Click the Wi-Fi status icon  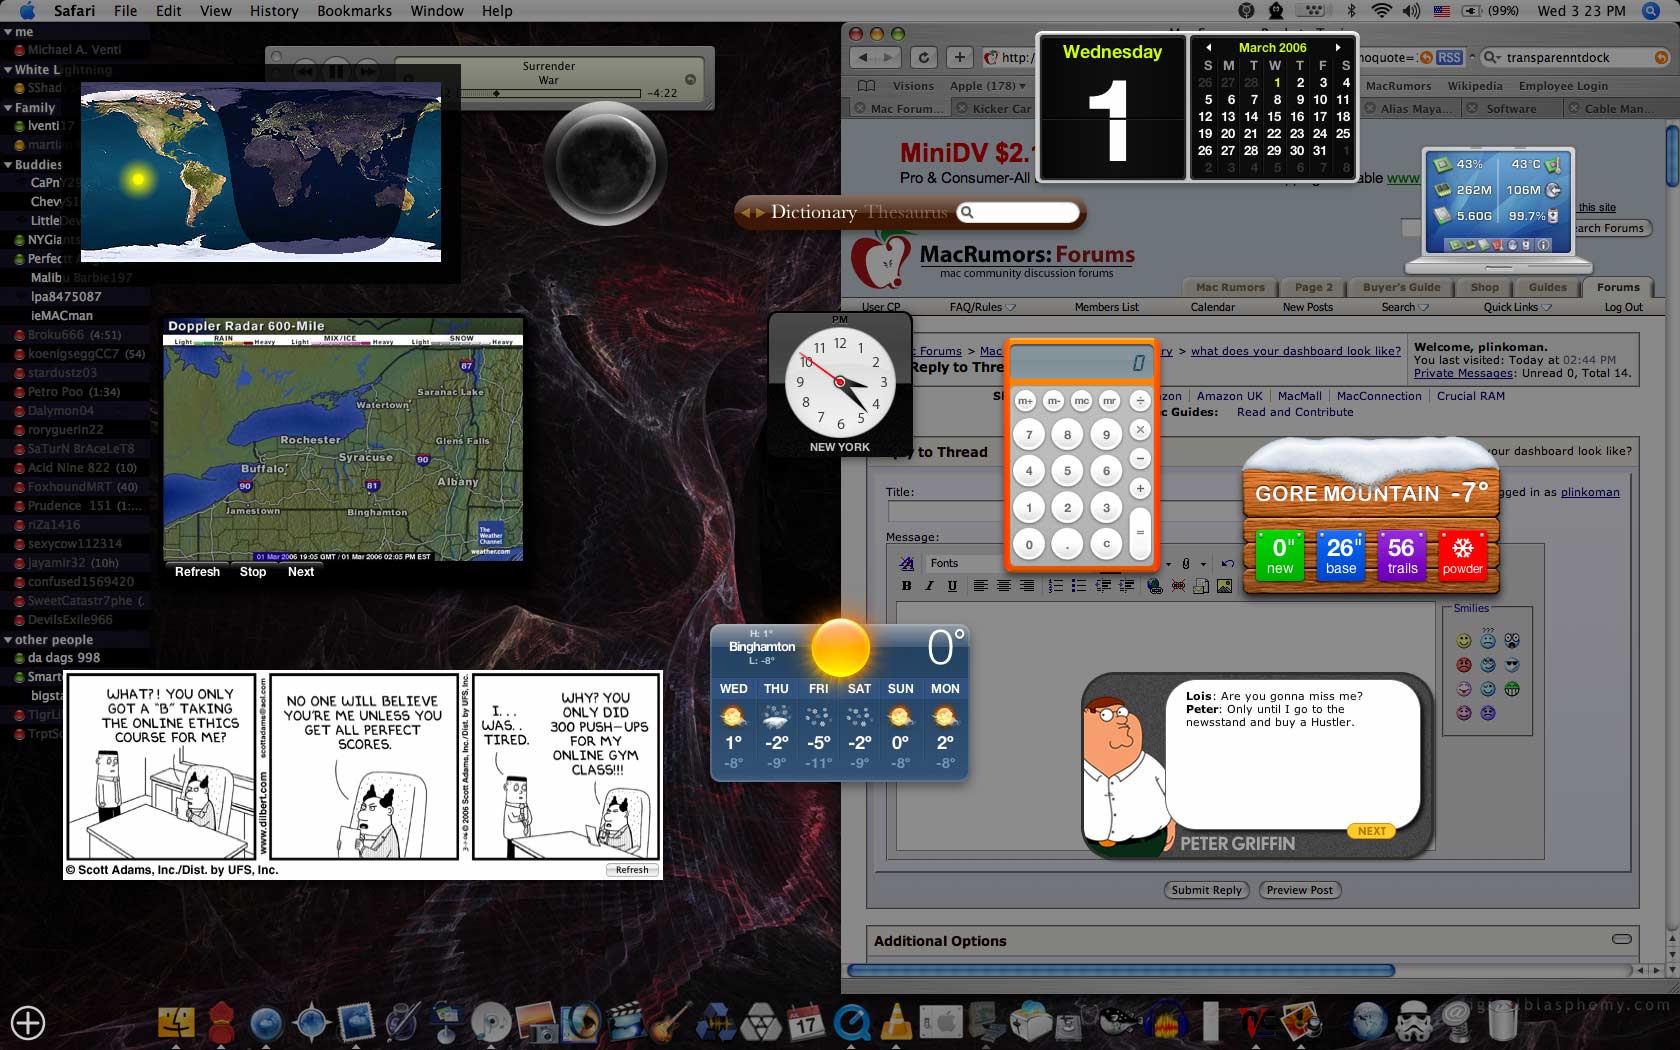click(x=1381, y=11)
